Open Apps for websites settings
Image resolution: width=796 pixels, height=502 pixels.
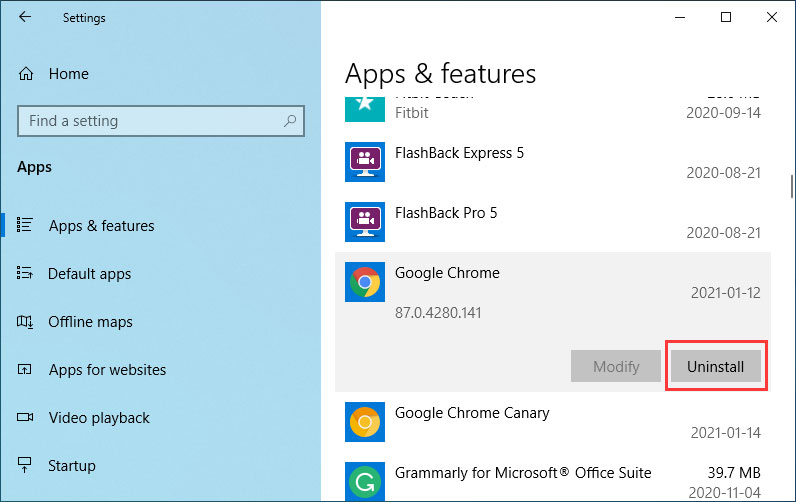(x=107, y=370)
